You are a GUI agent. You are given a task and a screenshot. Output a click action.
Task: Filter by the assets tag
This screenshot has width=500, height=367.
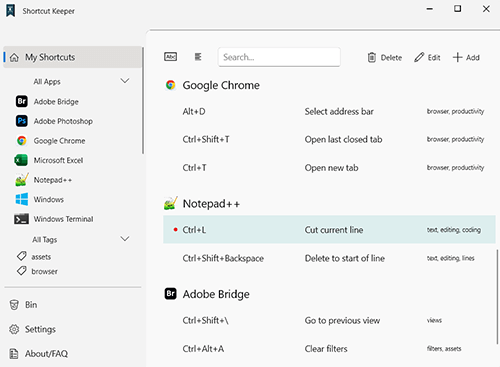(41, 257)
